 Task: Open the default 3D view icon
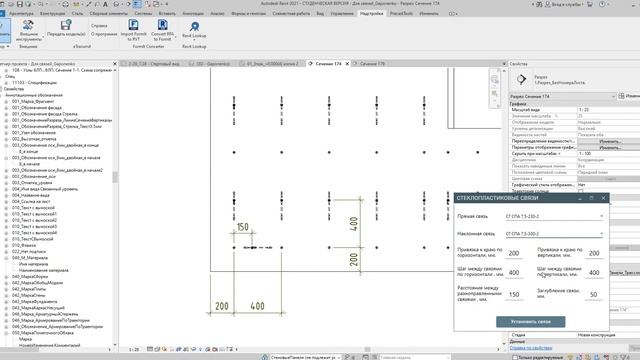click(x=117, y=4)
